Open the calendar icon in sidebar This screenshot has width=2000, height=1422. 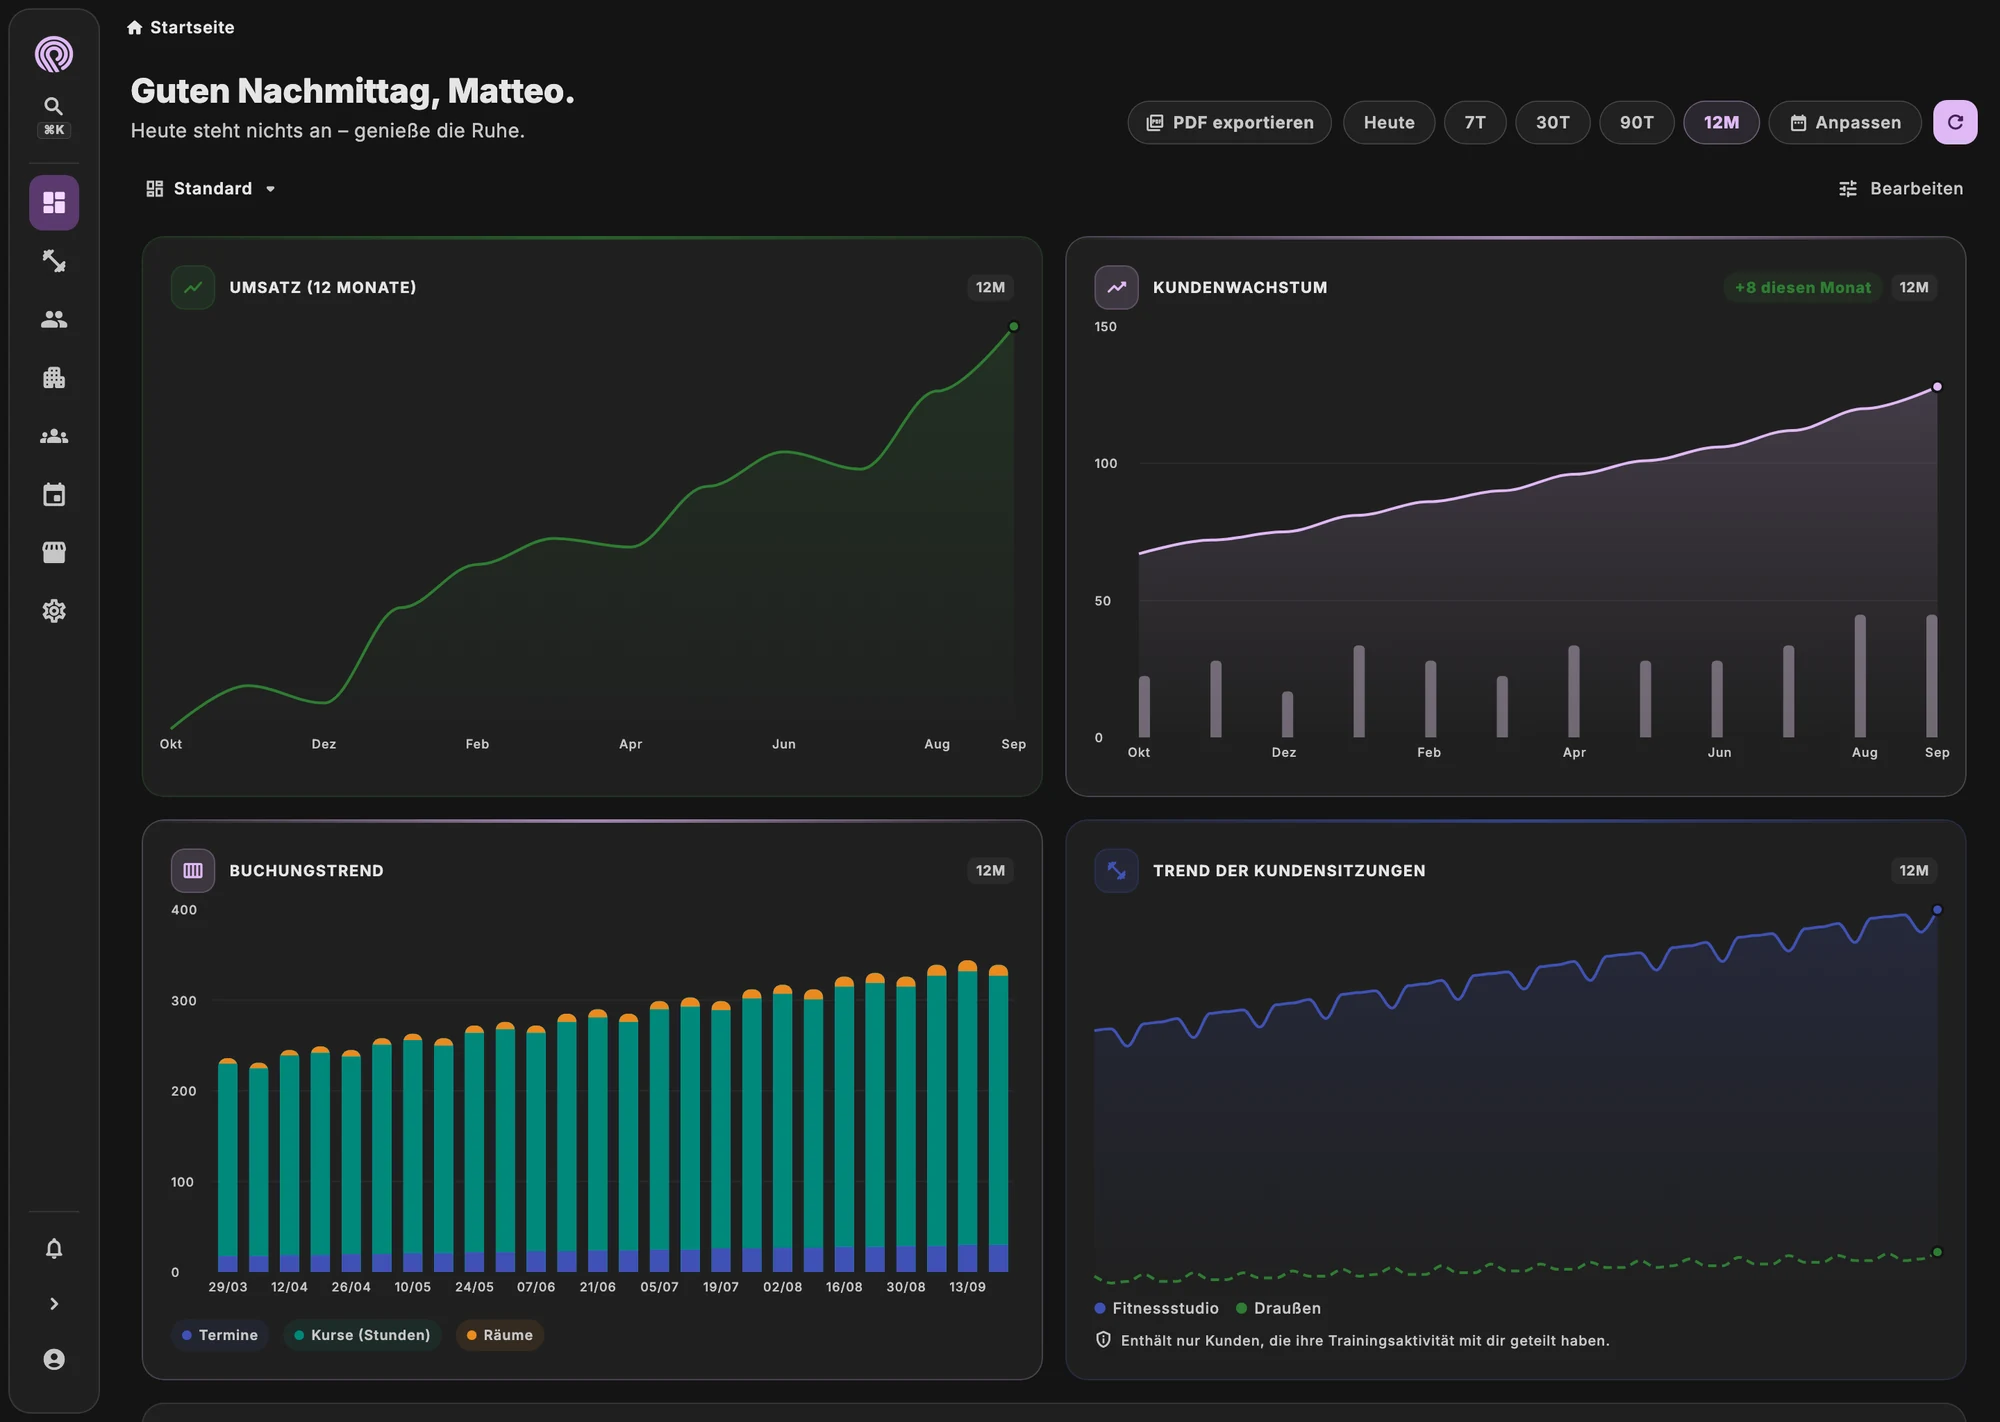54,494
